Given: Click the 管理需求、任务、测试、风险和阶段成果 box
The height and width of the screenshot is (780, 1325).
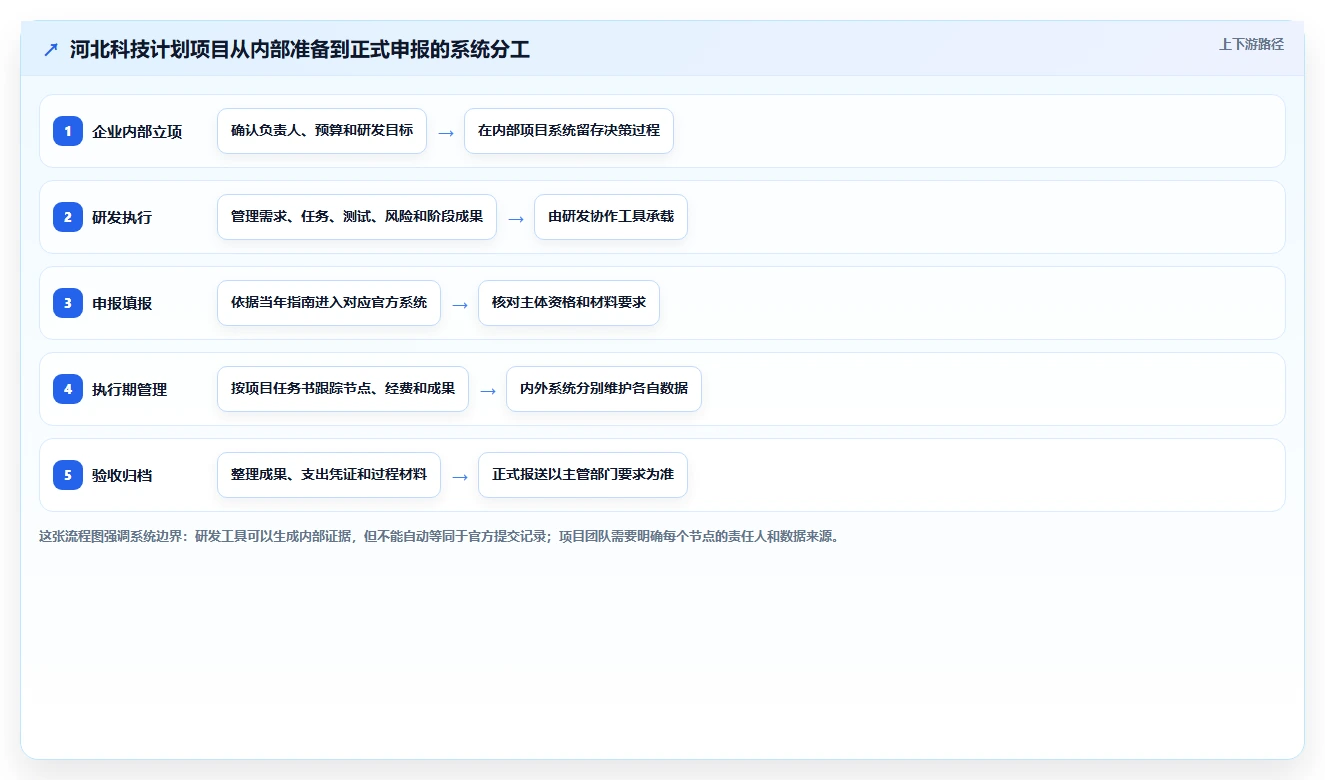Looking at the screenshot, I should click(x=357, y=217).
